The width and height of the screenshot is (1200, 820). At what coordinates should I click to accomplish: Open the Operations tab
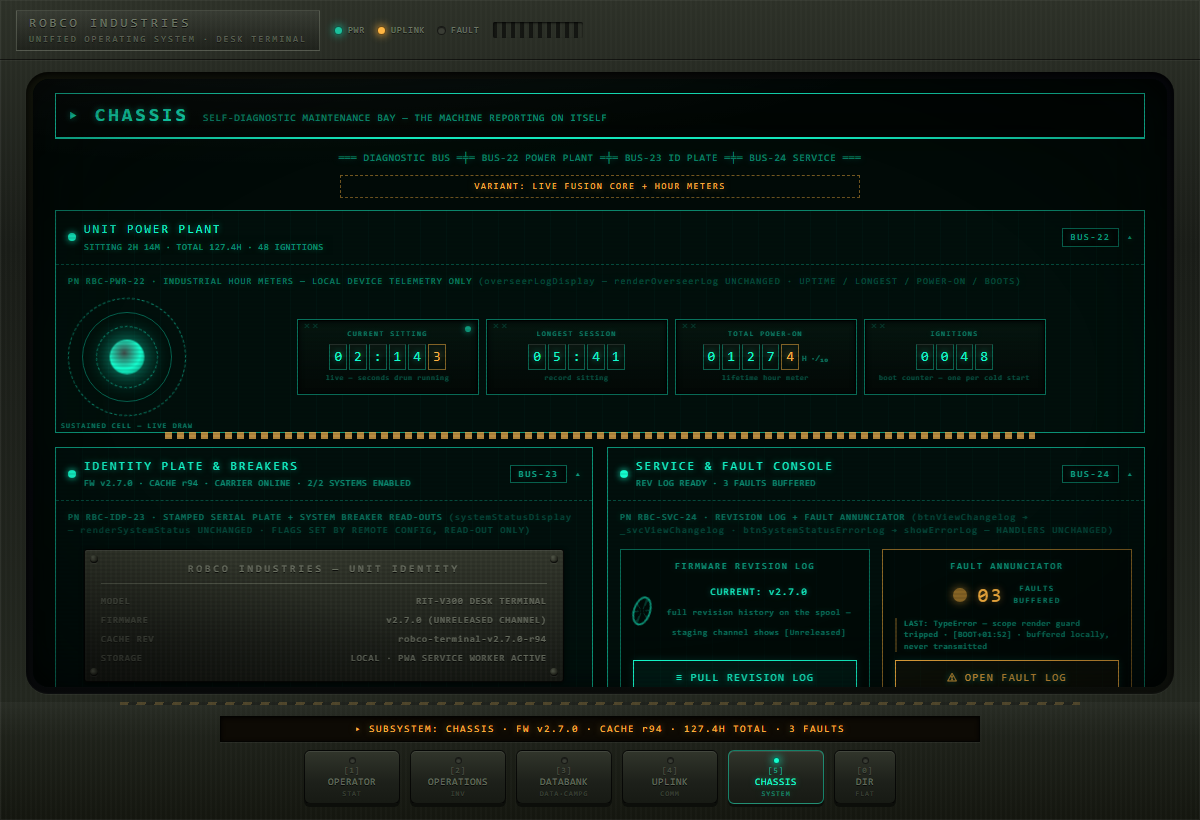tap(458, 777)
